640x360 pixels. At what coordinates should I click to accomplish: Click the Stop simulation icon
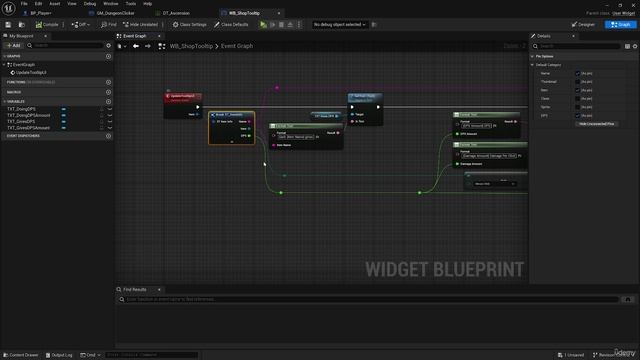281,25
